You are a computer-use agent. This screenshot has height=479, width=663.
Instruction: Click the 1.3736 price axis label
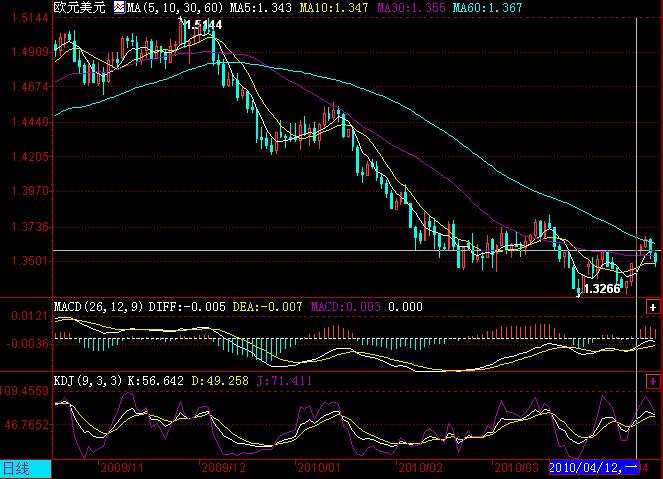coord(30,227)
